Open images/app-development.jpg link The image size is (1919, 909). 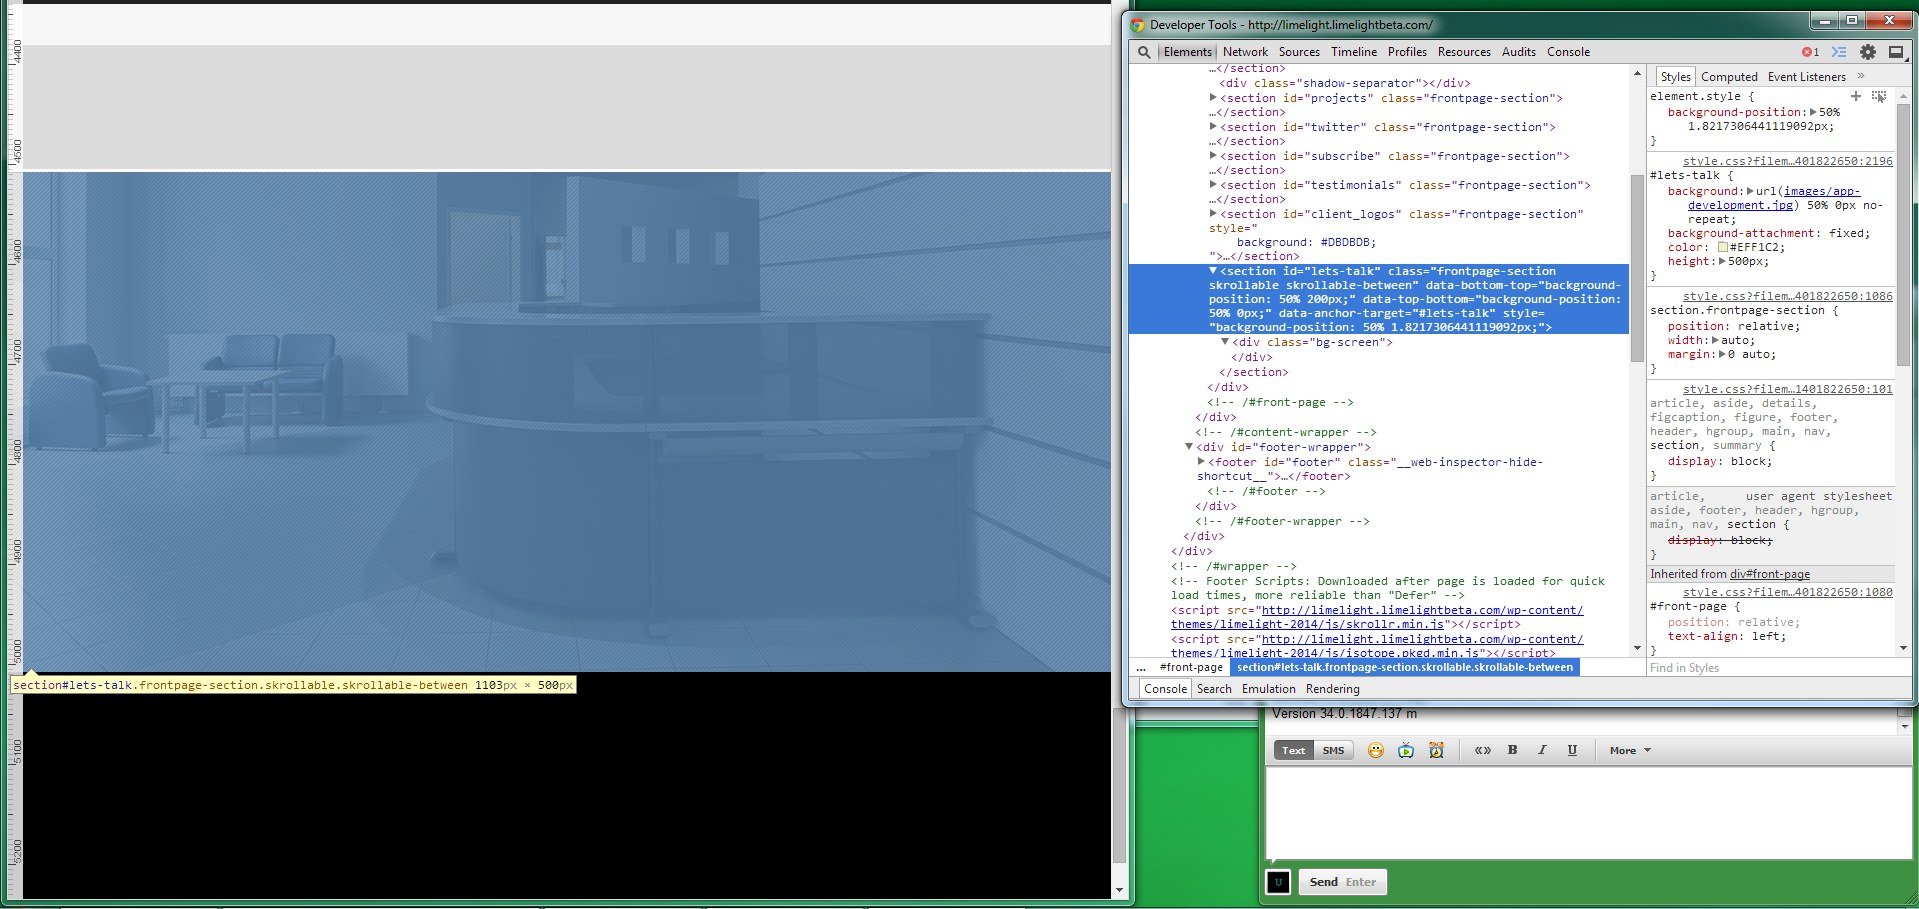1774,198
